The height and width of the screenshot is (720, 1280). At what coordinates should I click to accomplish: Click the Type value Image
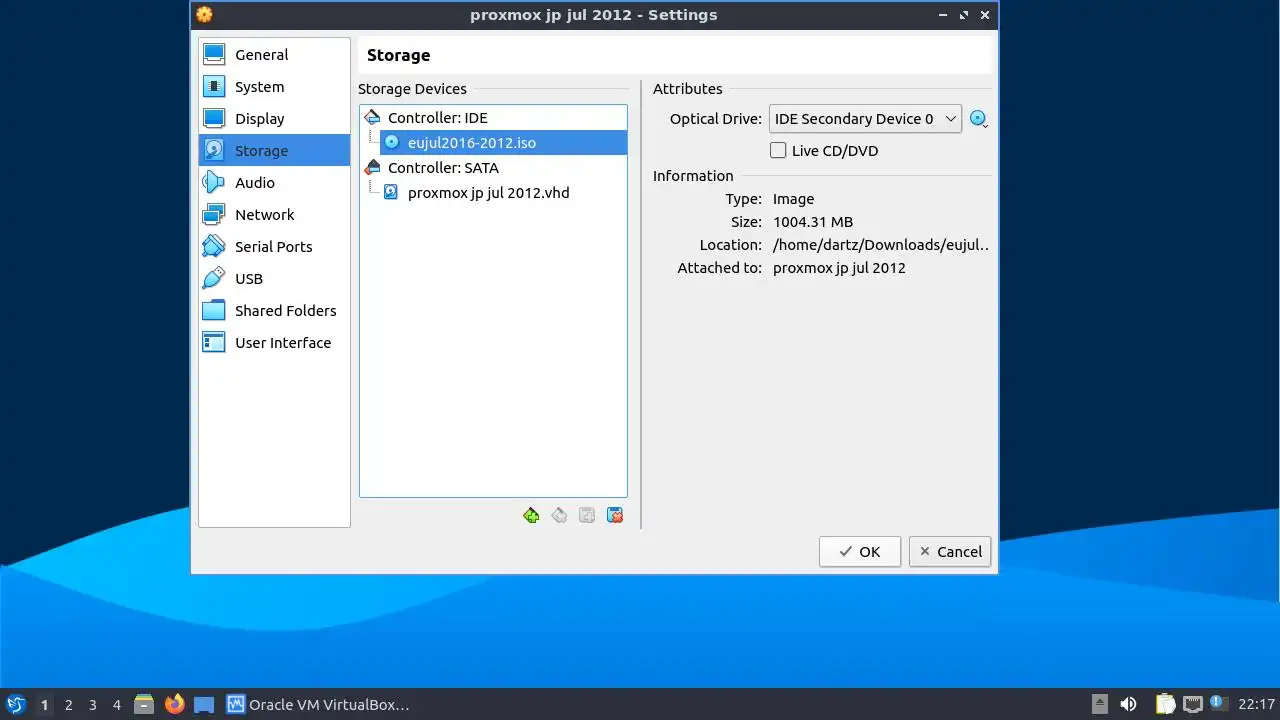point(794,199)
